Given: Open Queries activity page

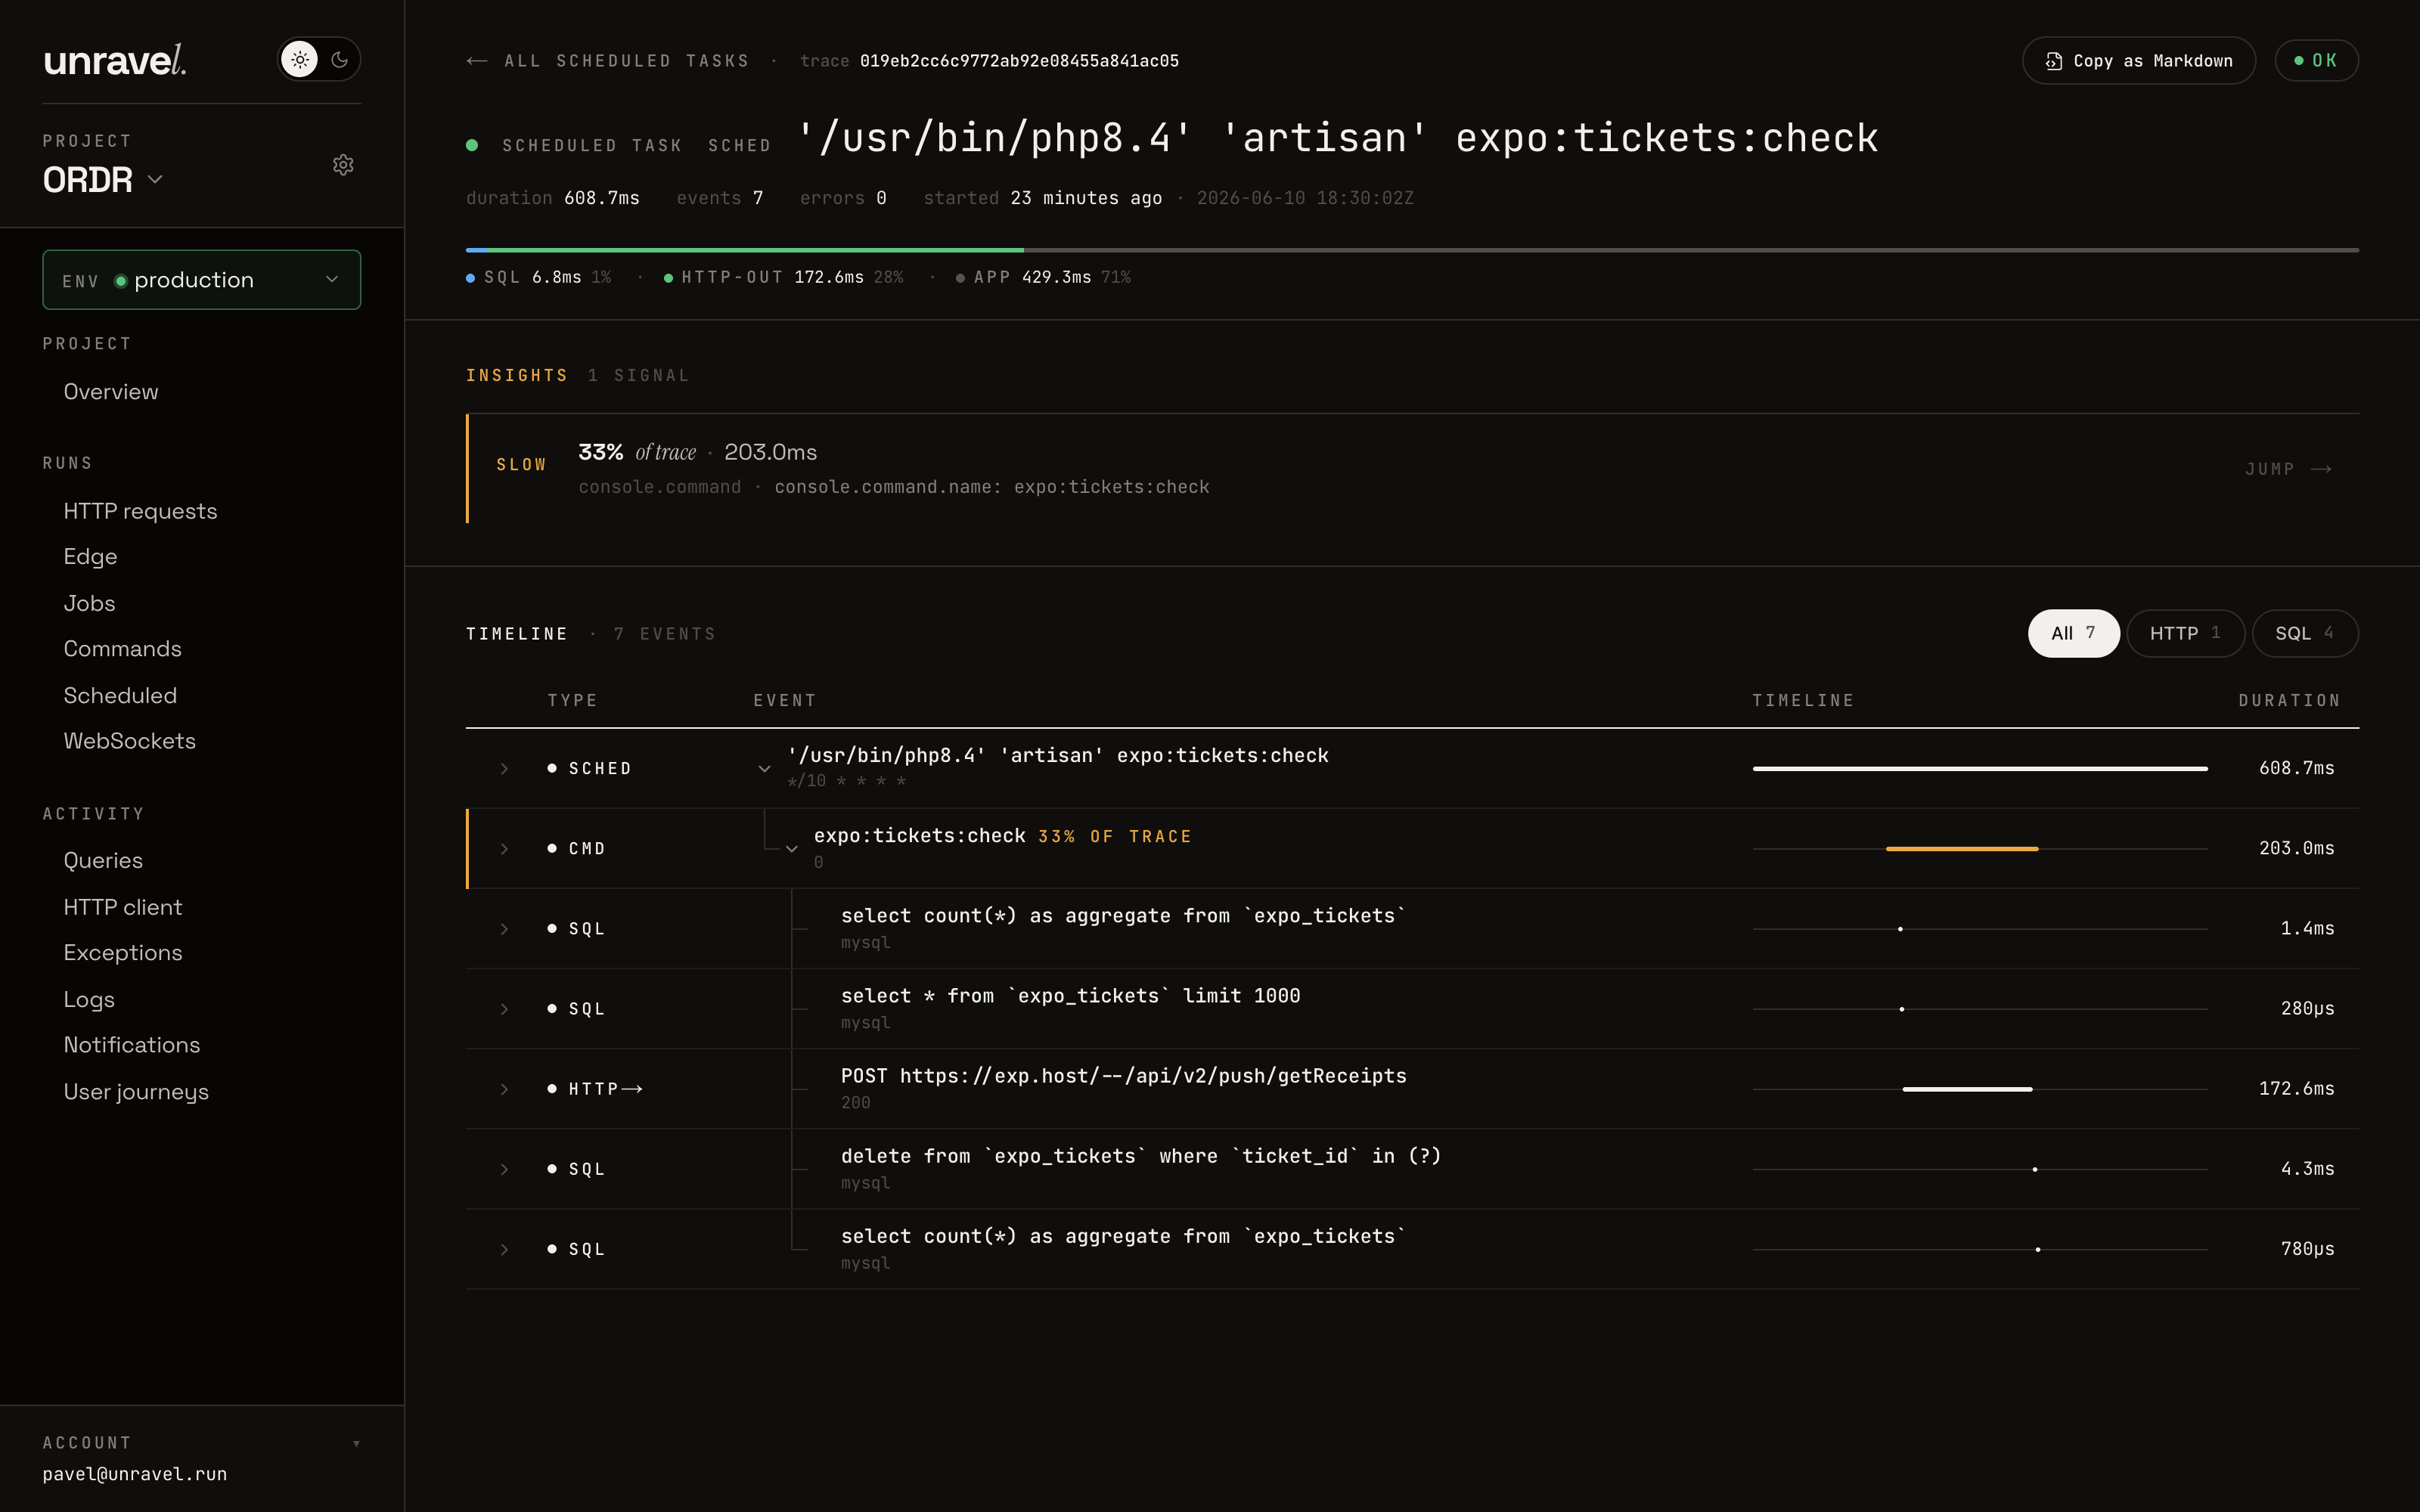Looking at the screenshot, I should point(103,861).
